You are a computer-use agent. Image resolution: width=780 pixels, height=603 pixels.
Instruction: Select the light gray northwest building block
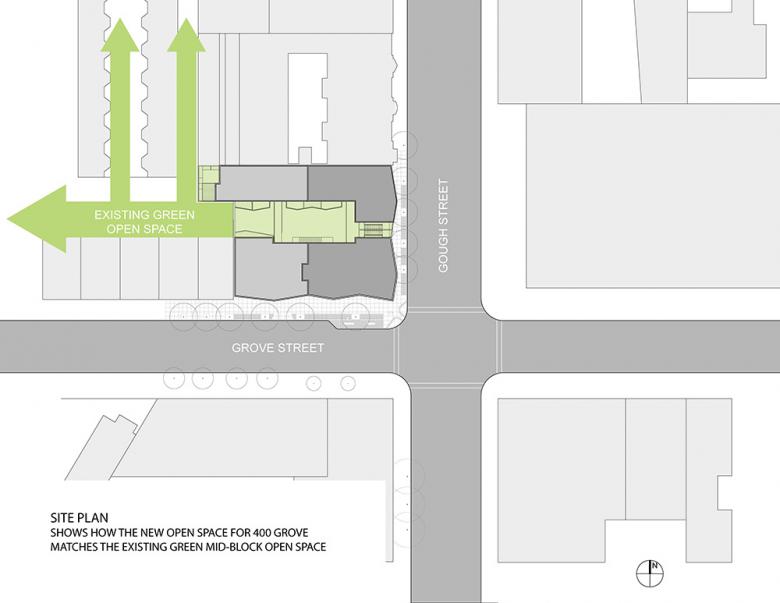pyautogui.click(x=262, y=183)
